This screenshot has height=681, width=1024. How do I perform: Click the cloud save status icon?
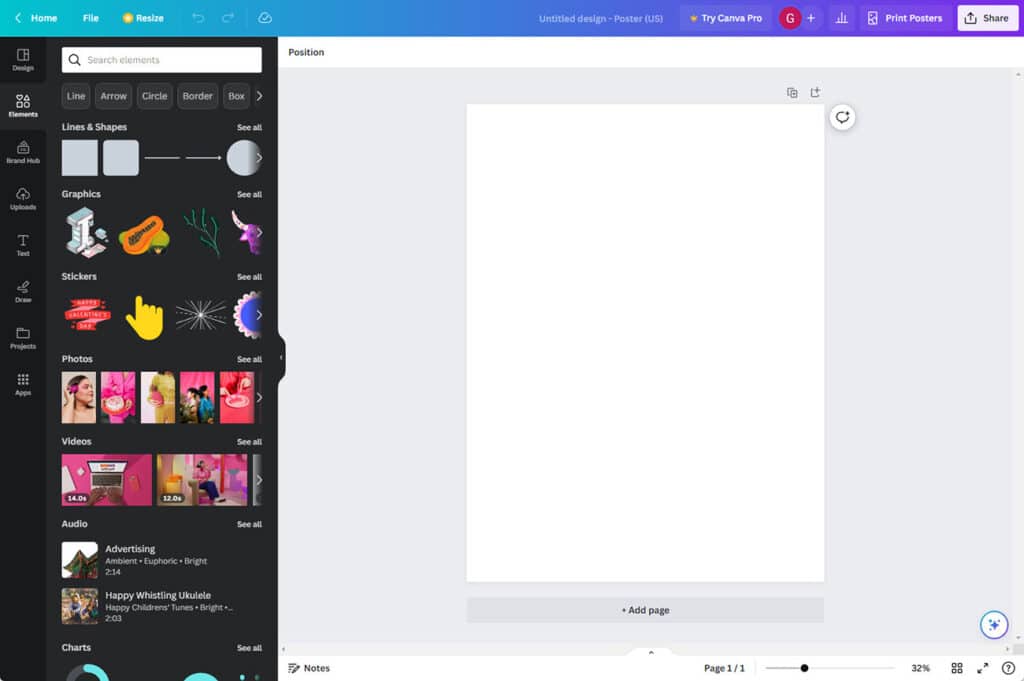[x=264, y=18]
